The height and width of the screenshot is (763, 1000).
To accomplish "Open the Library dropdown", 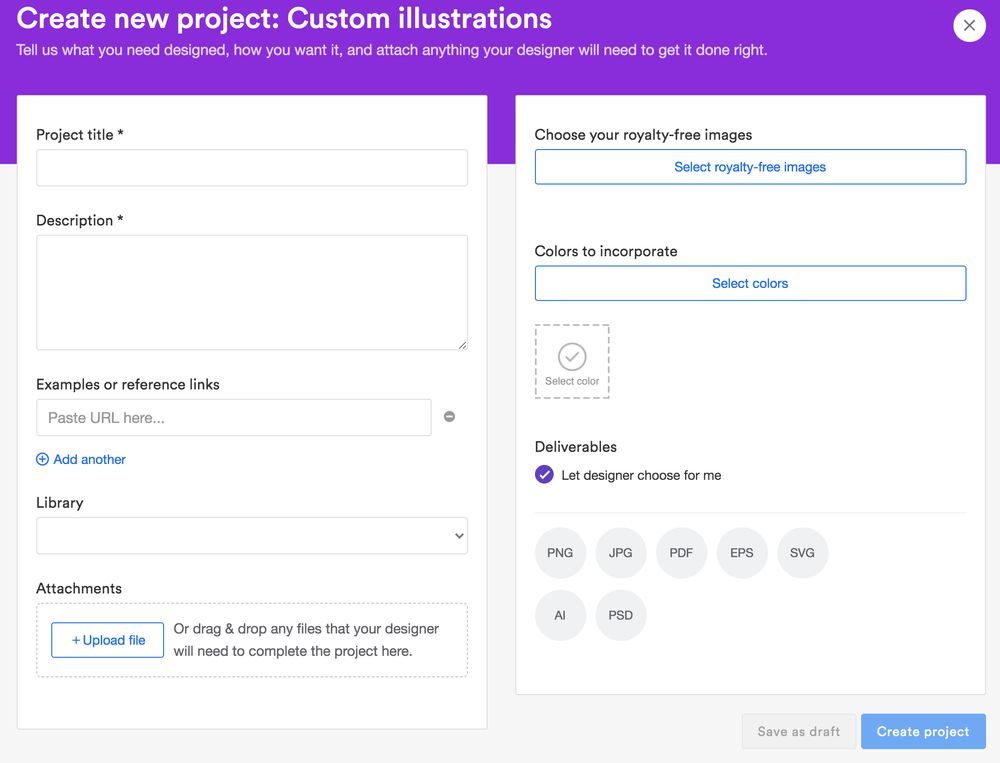I will click(x=252, y=536).
